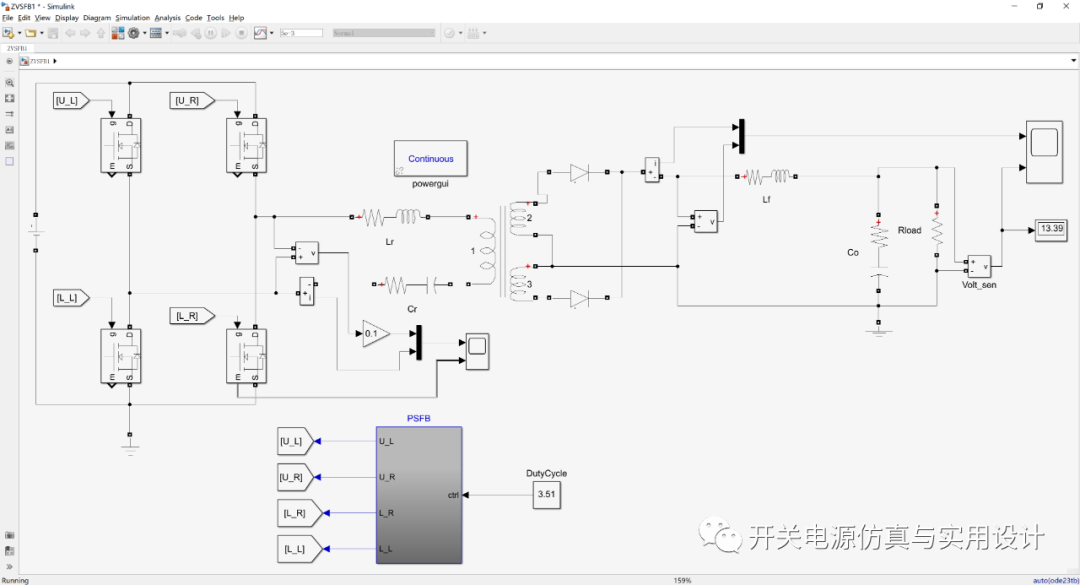
Task: Click the Save model icon
Action: pyautogui.click(x=52, y=32)
